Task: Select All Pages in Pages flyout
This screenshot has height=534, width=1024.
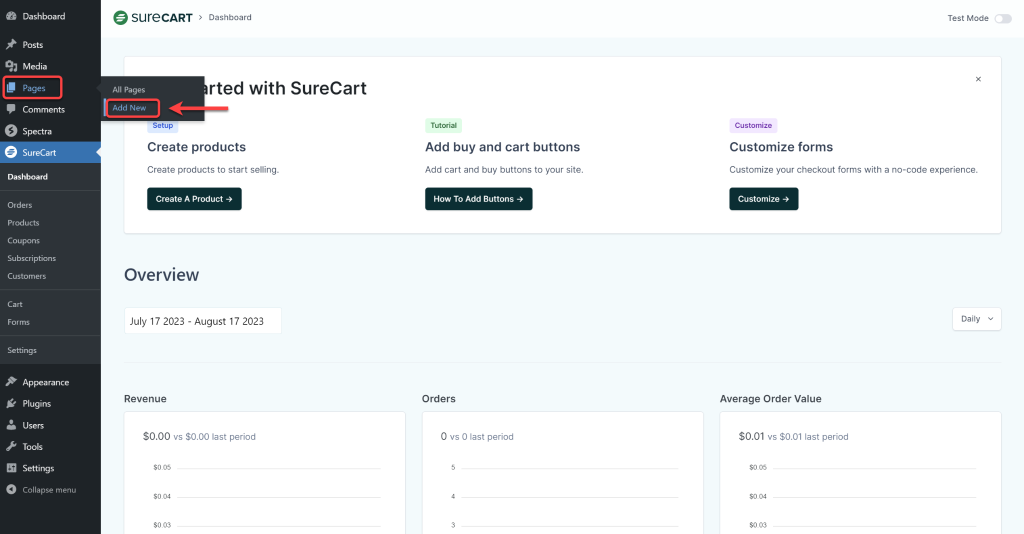Action: click(129, 89)
